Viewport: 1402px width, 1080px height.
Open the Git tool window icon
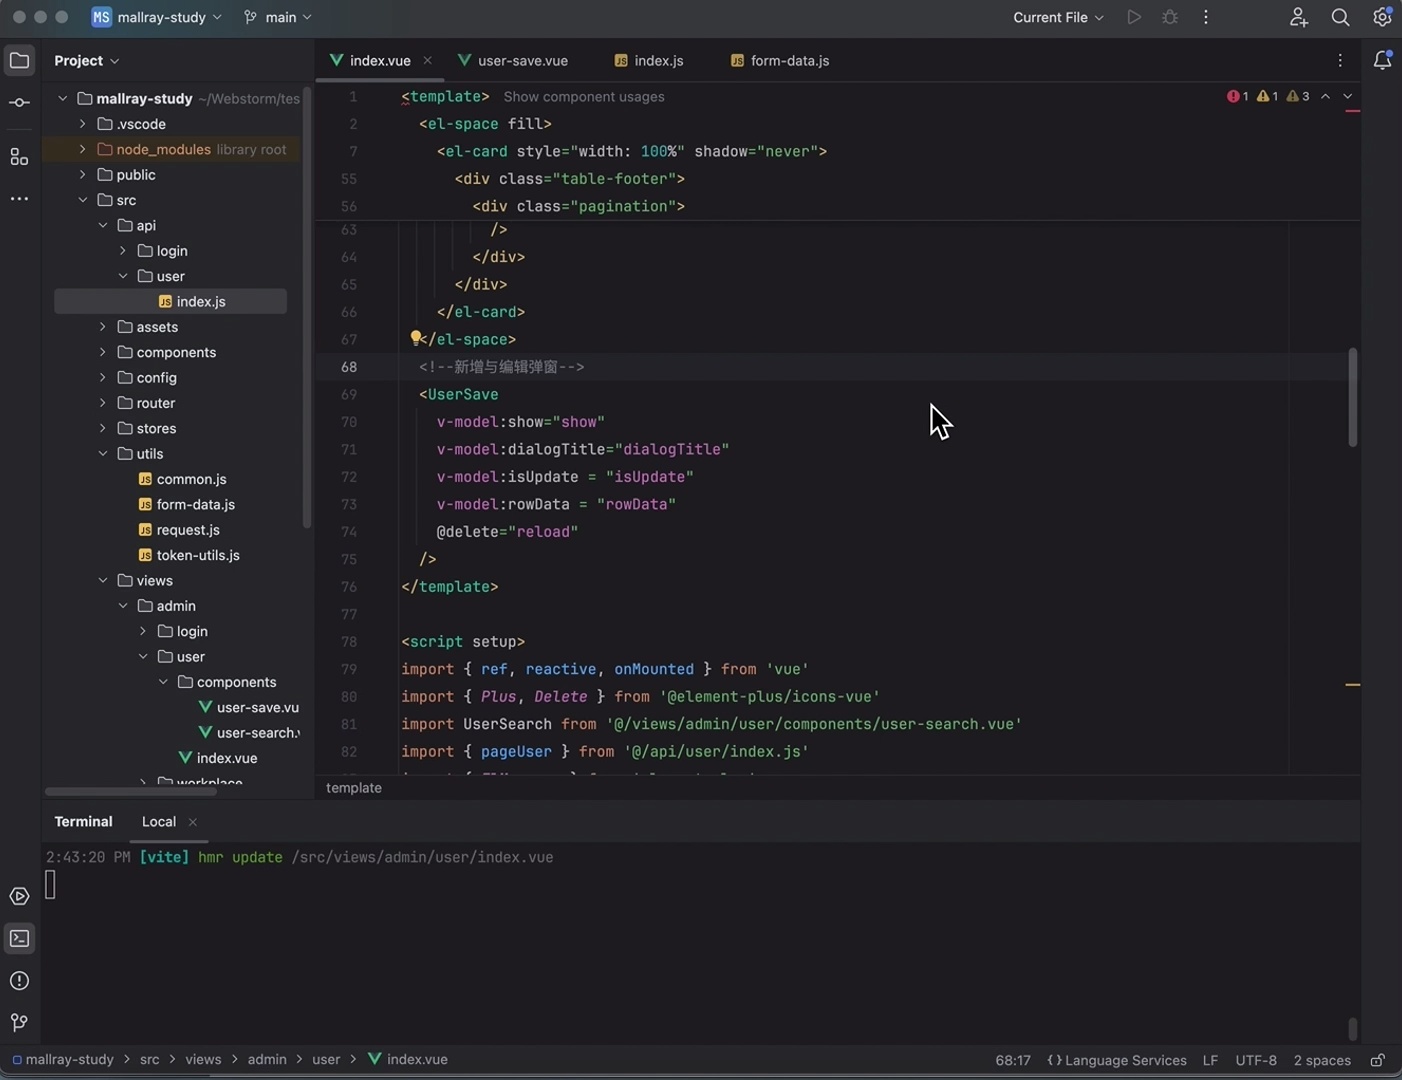point(19,1022)
